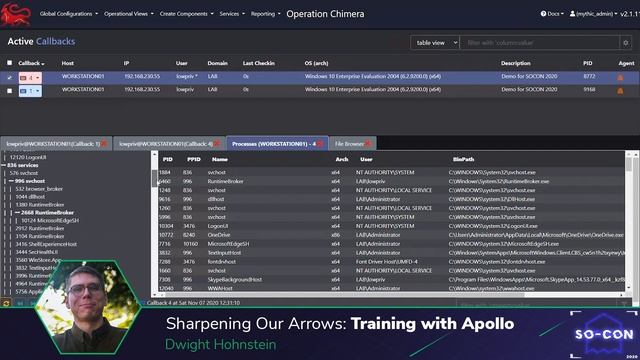Click the fontdrvhost process name
The image size is (640, 360).
click(x=222, y=262)
